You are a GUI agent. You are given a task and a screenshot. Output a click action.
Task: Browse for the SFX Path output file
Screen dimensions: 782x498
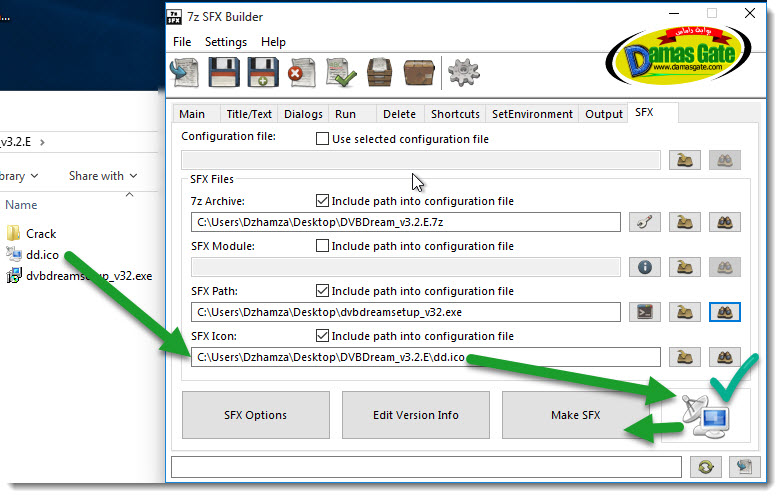tap(685, 313)
